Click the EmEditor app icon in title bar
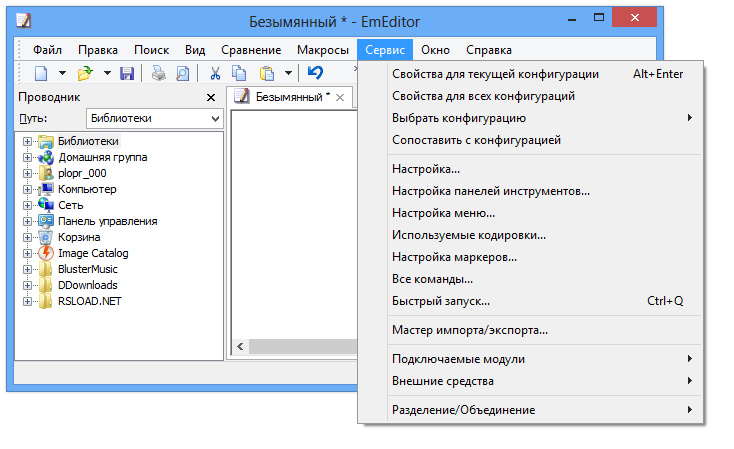Screen dimensions: 734x449 [23, 21]
